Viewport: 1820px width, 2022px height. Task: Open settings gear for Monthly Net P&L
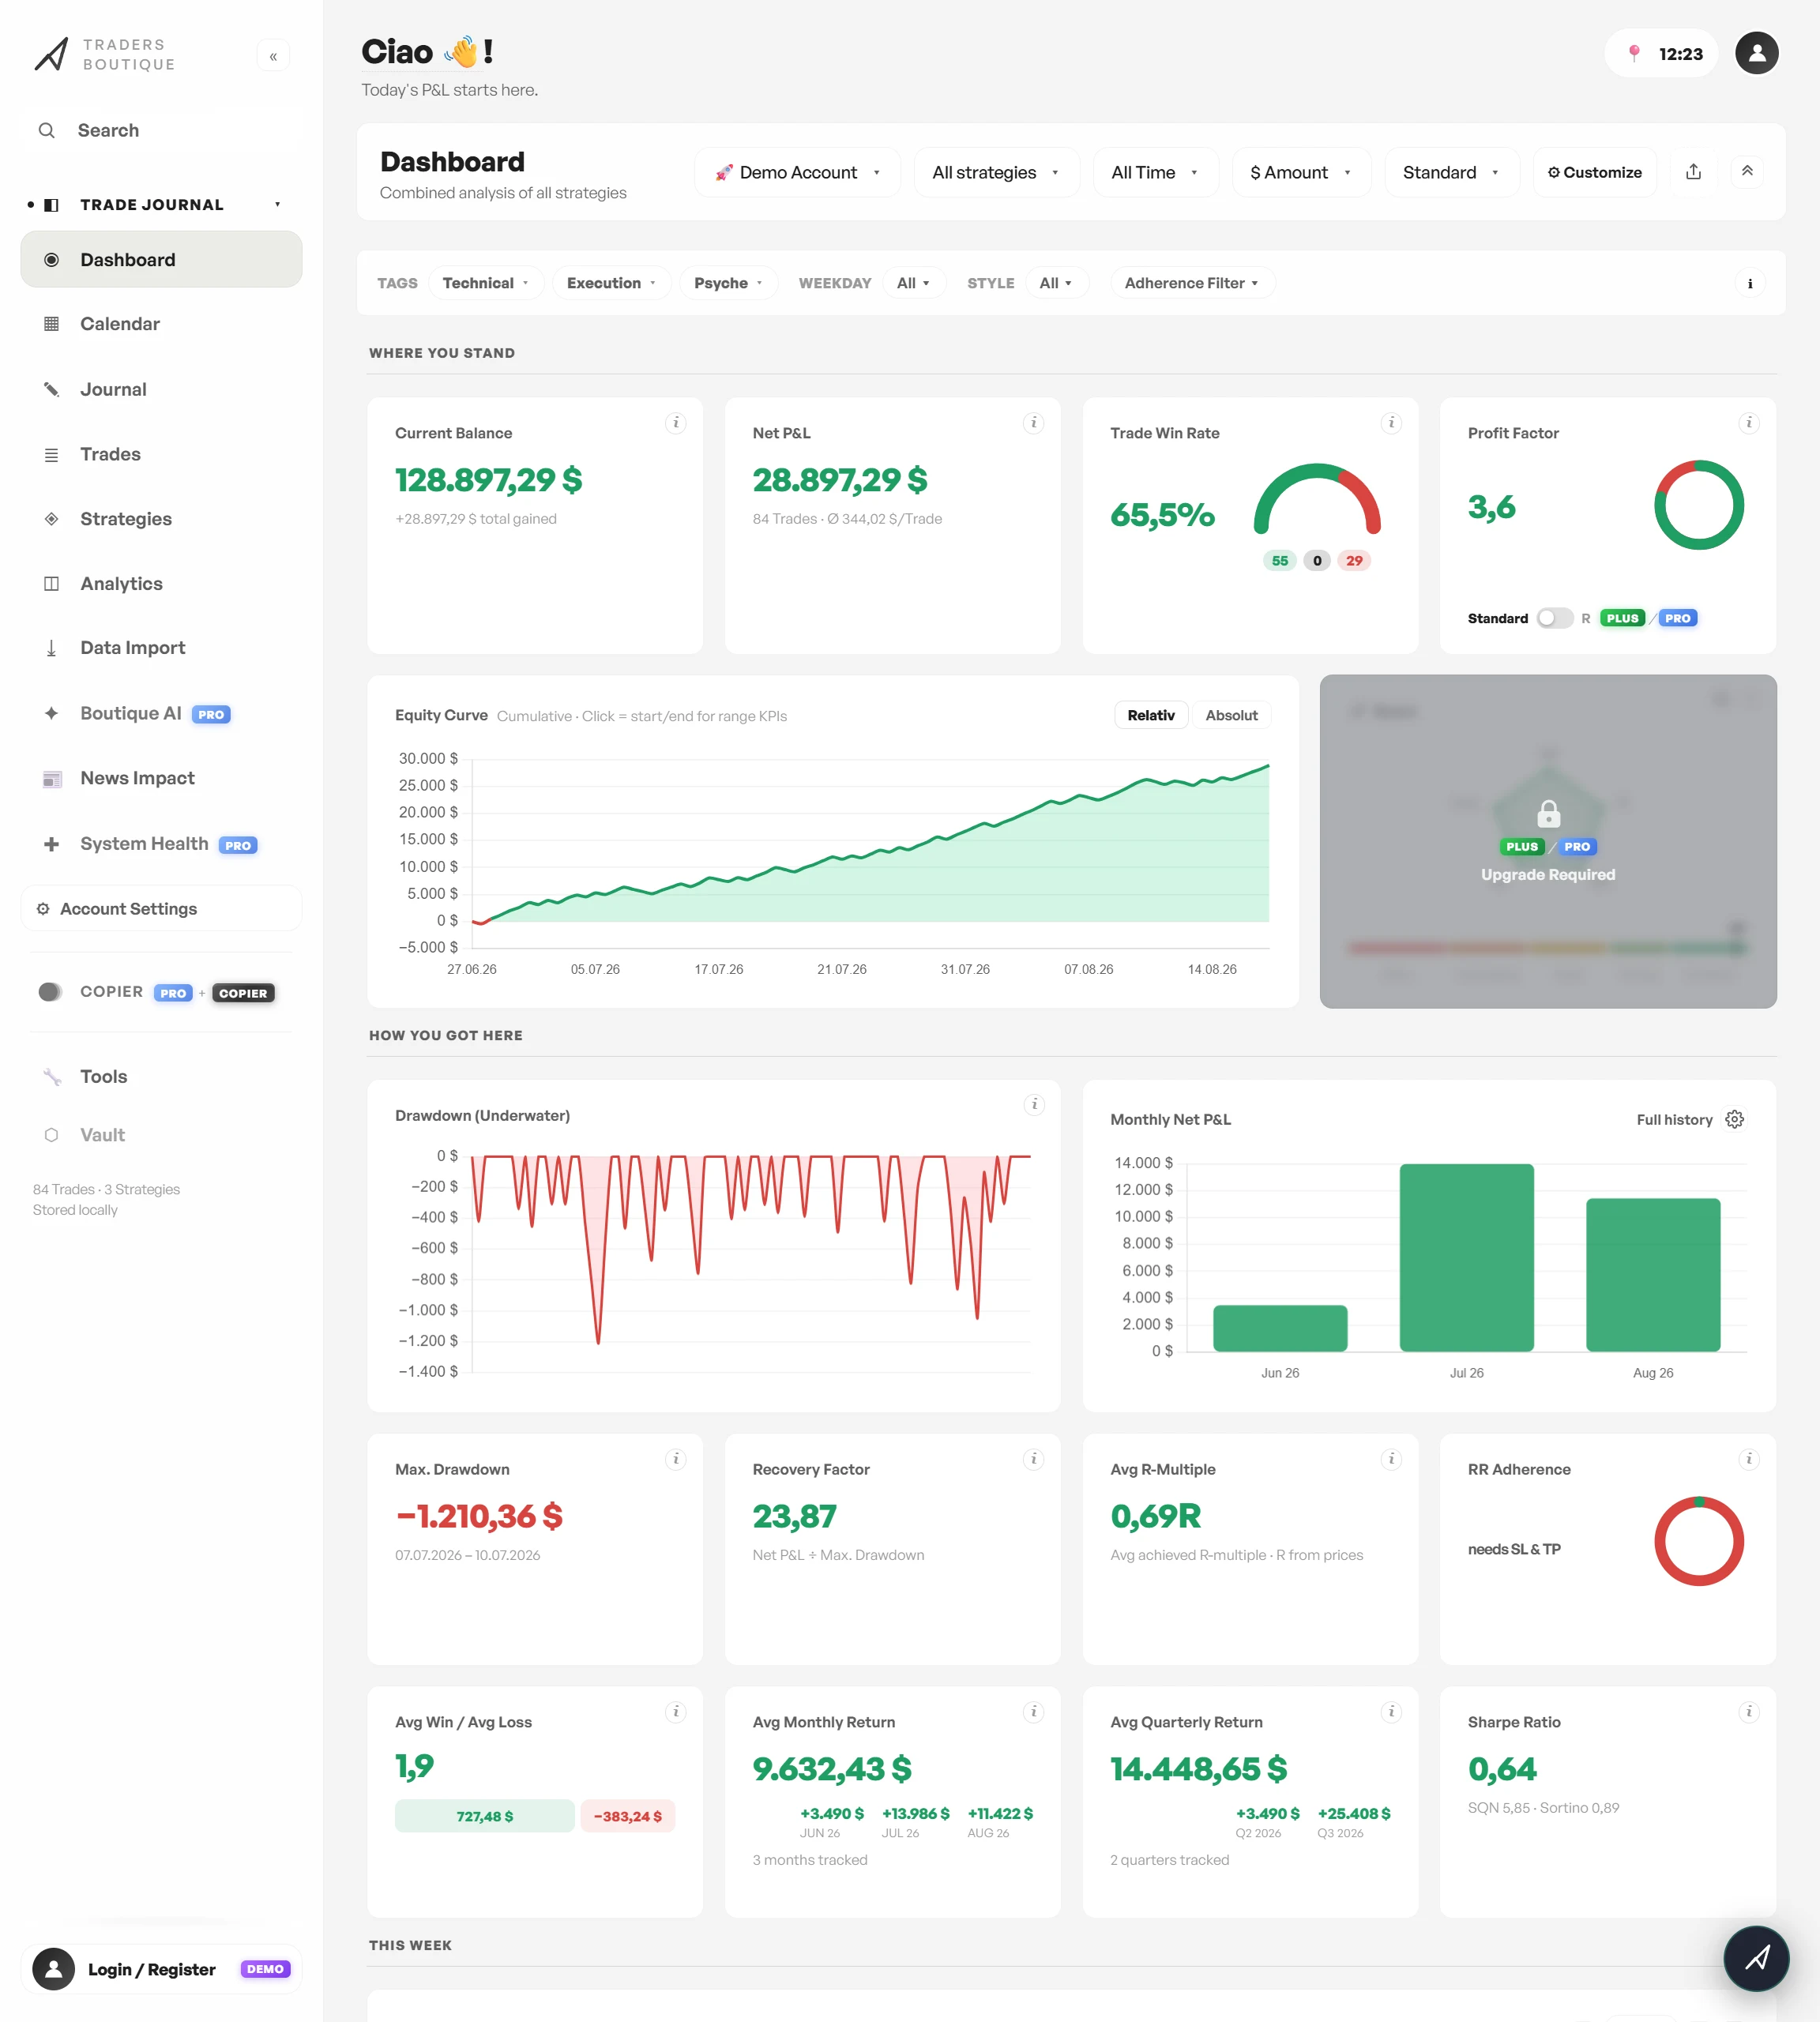[1735, 1119]
